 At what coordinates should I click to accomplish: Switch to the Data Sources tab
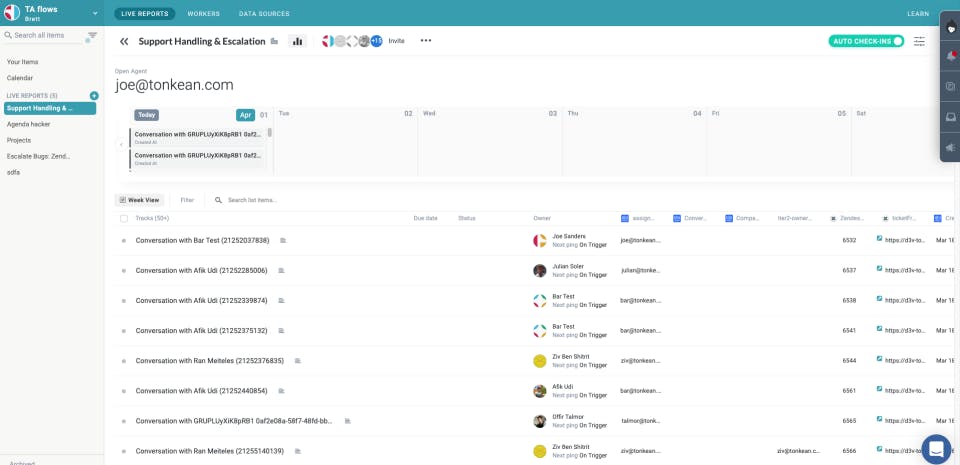tap(264, 13)
